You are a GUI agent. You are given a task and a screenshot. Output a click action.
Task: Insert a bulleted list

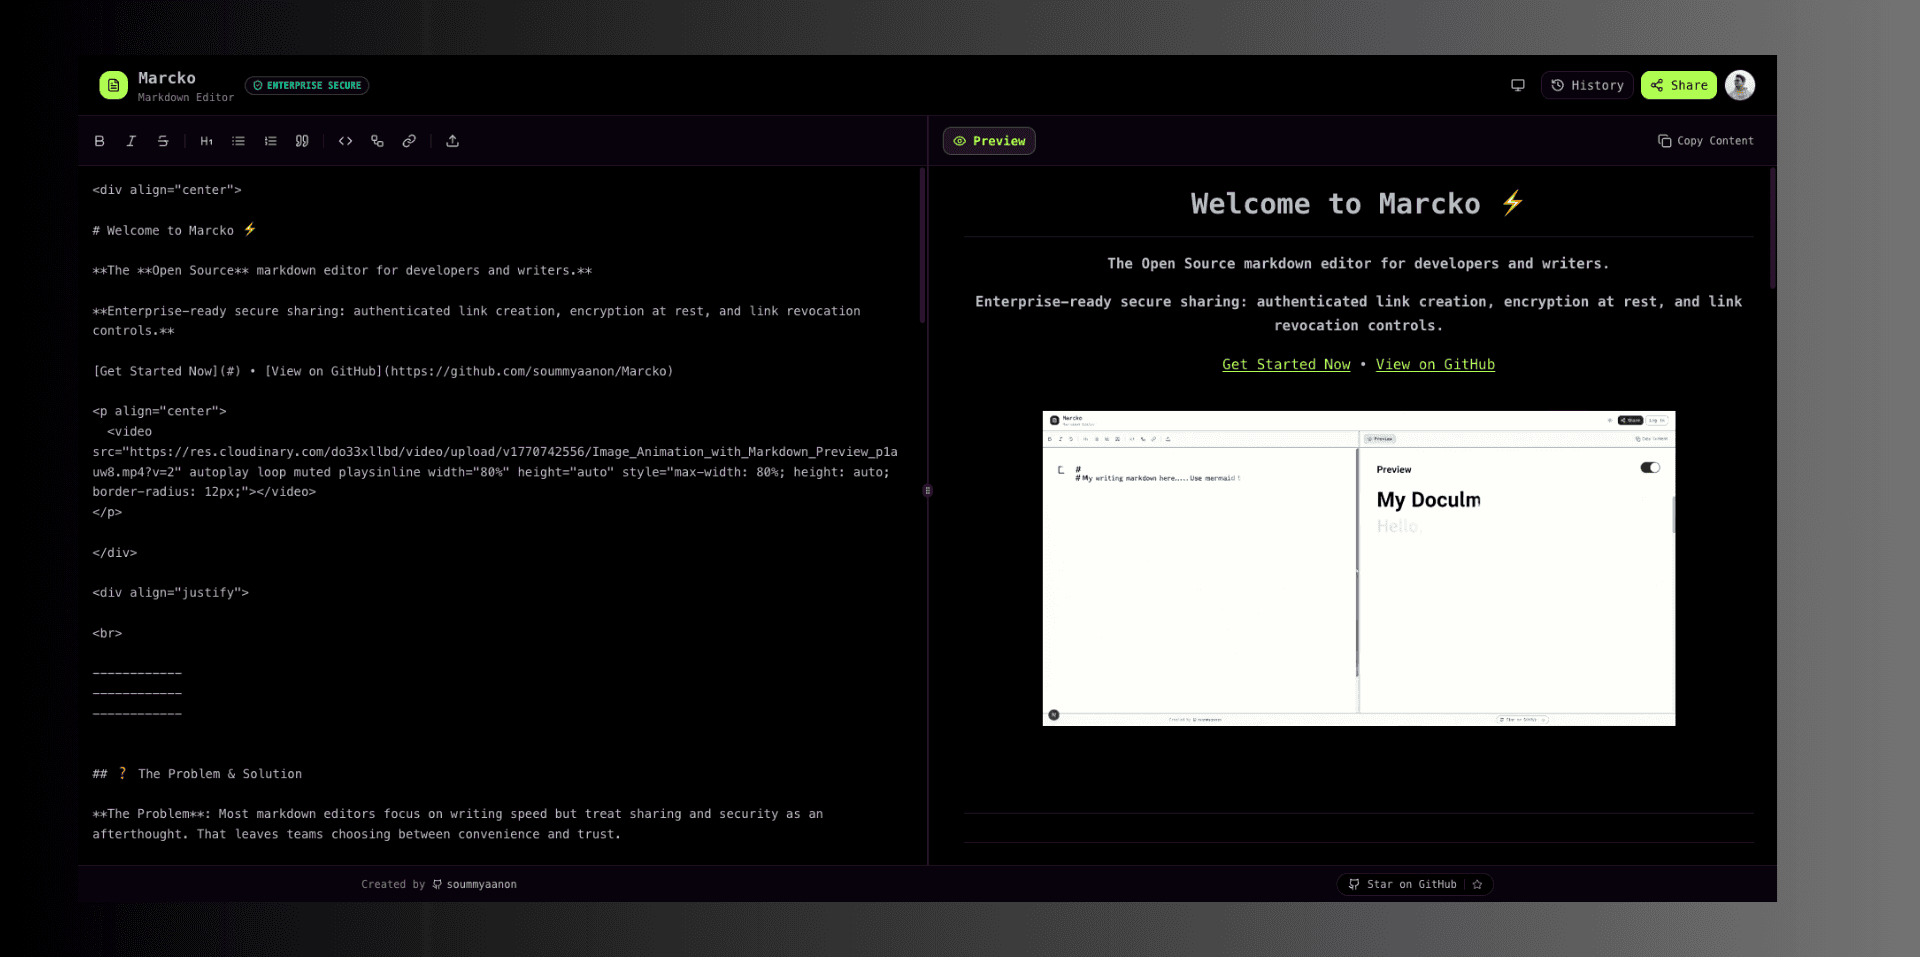pos(238,141)
